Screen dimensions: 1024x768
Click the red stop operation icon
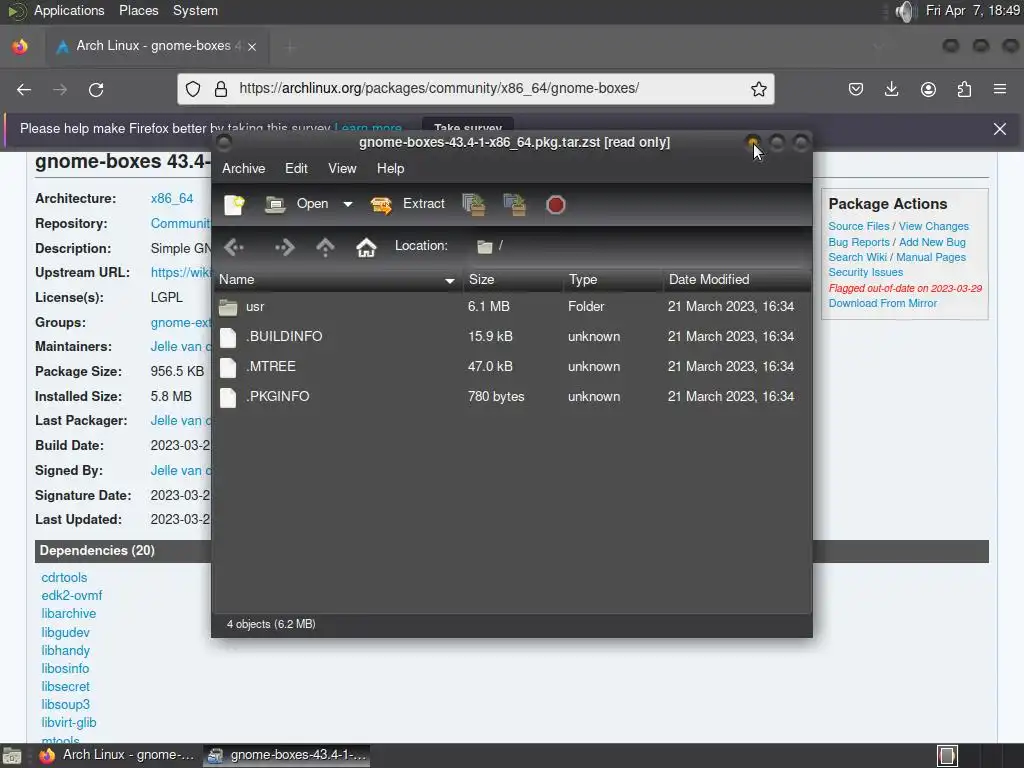click(556, 205)
